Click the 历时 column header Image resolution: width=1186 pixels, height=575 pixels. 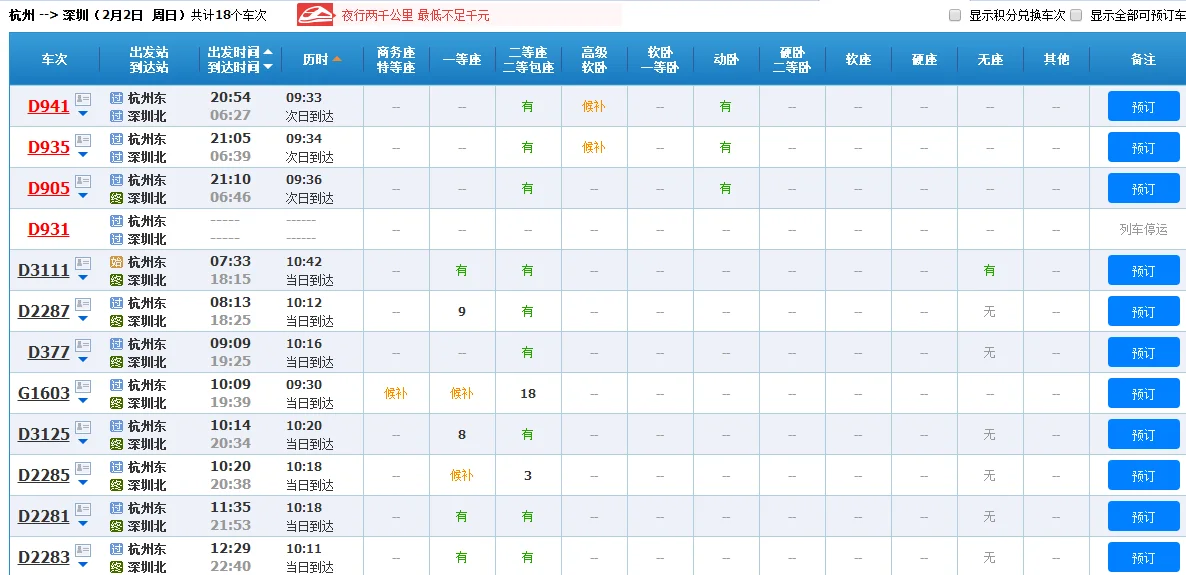(315, 59)
